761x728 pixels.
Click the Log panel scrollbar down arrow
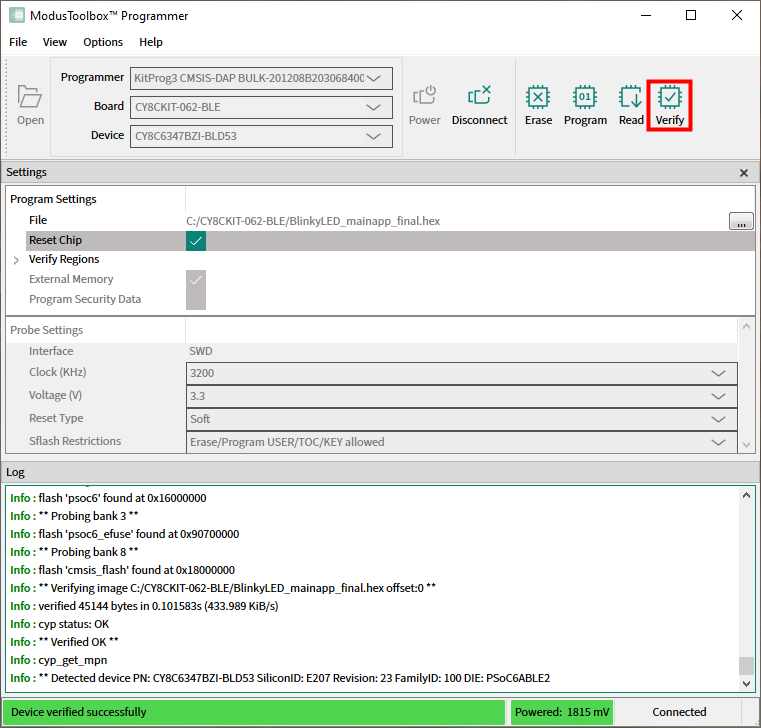tap(744, 683)
